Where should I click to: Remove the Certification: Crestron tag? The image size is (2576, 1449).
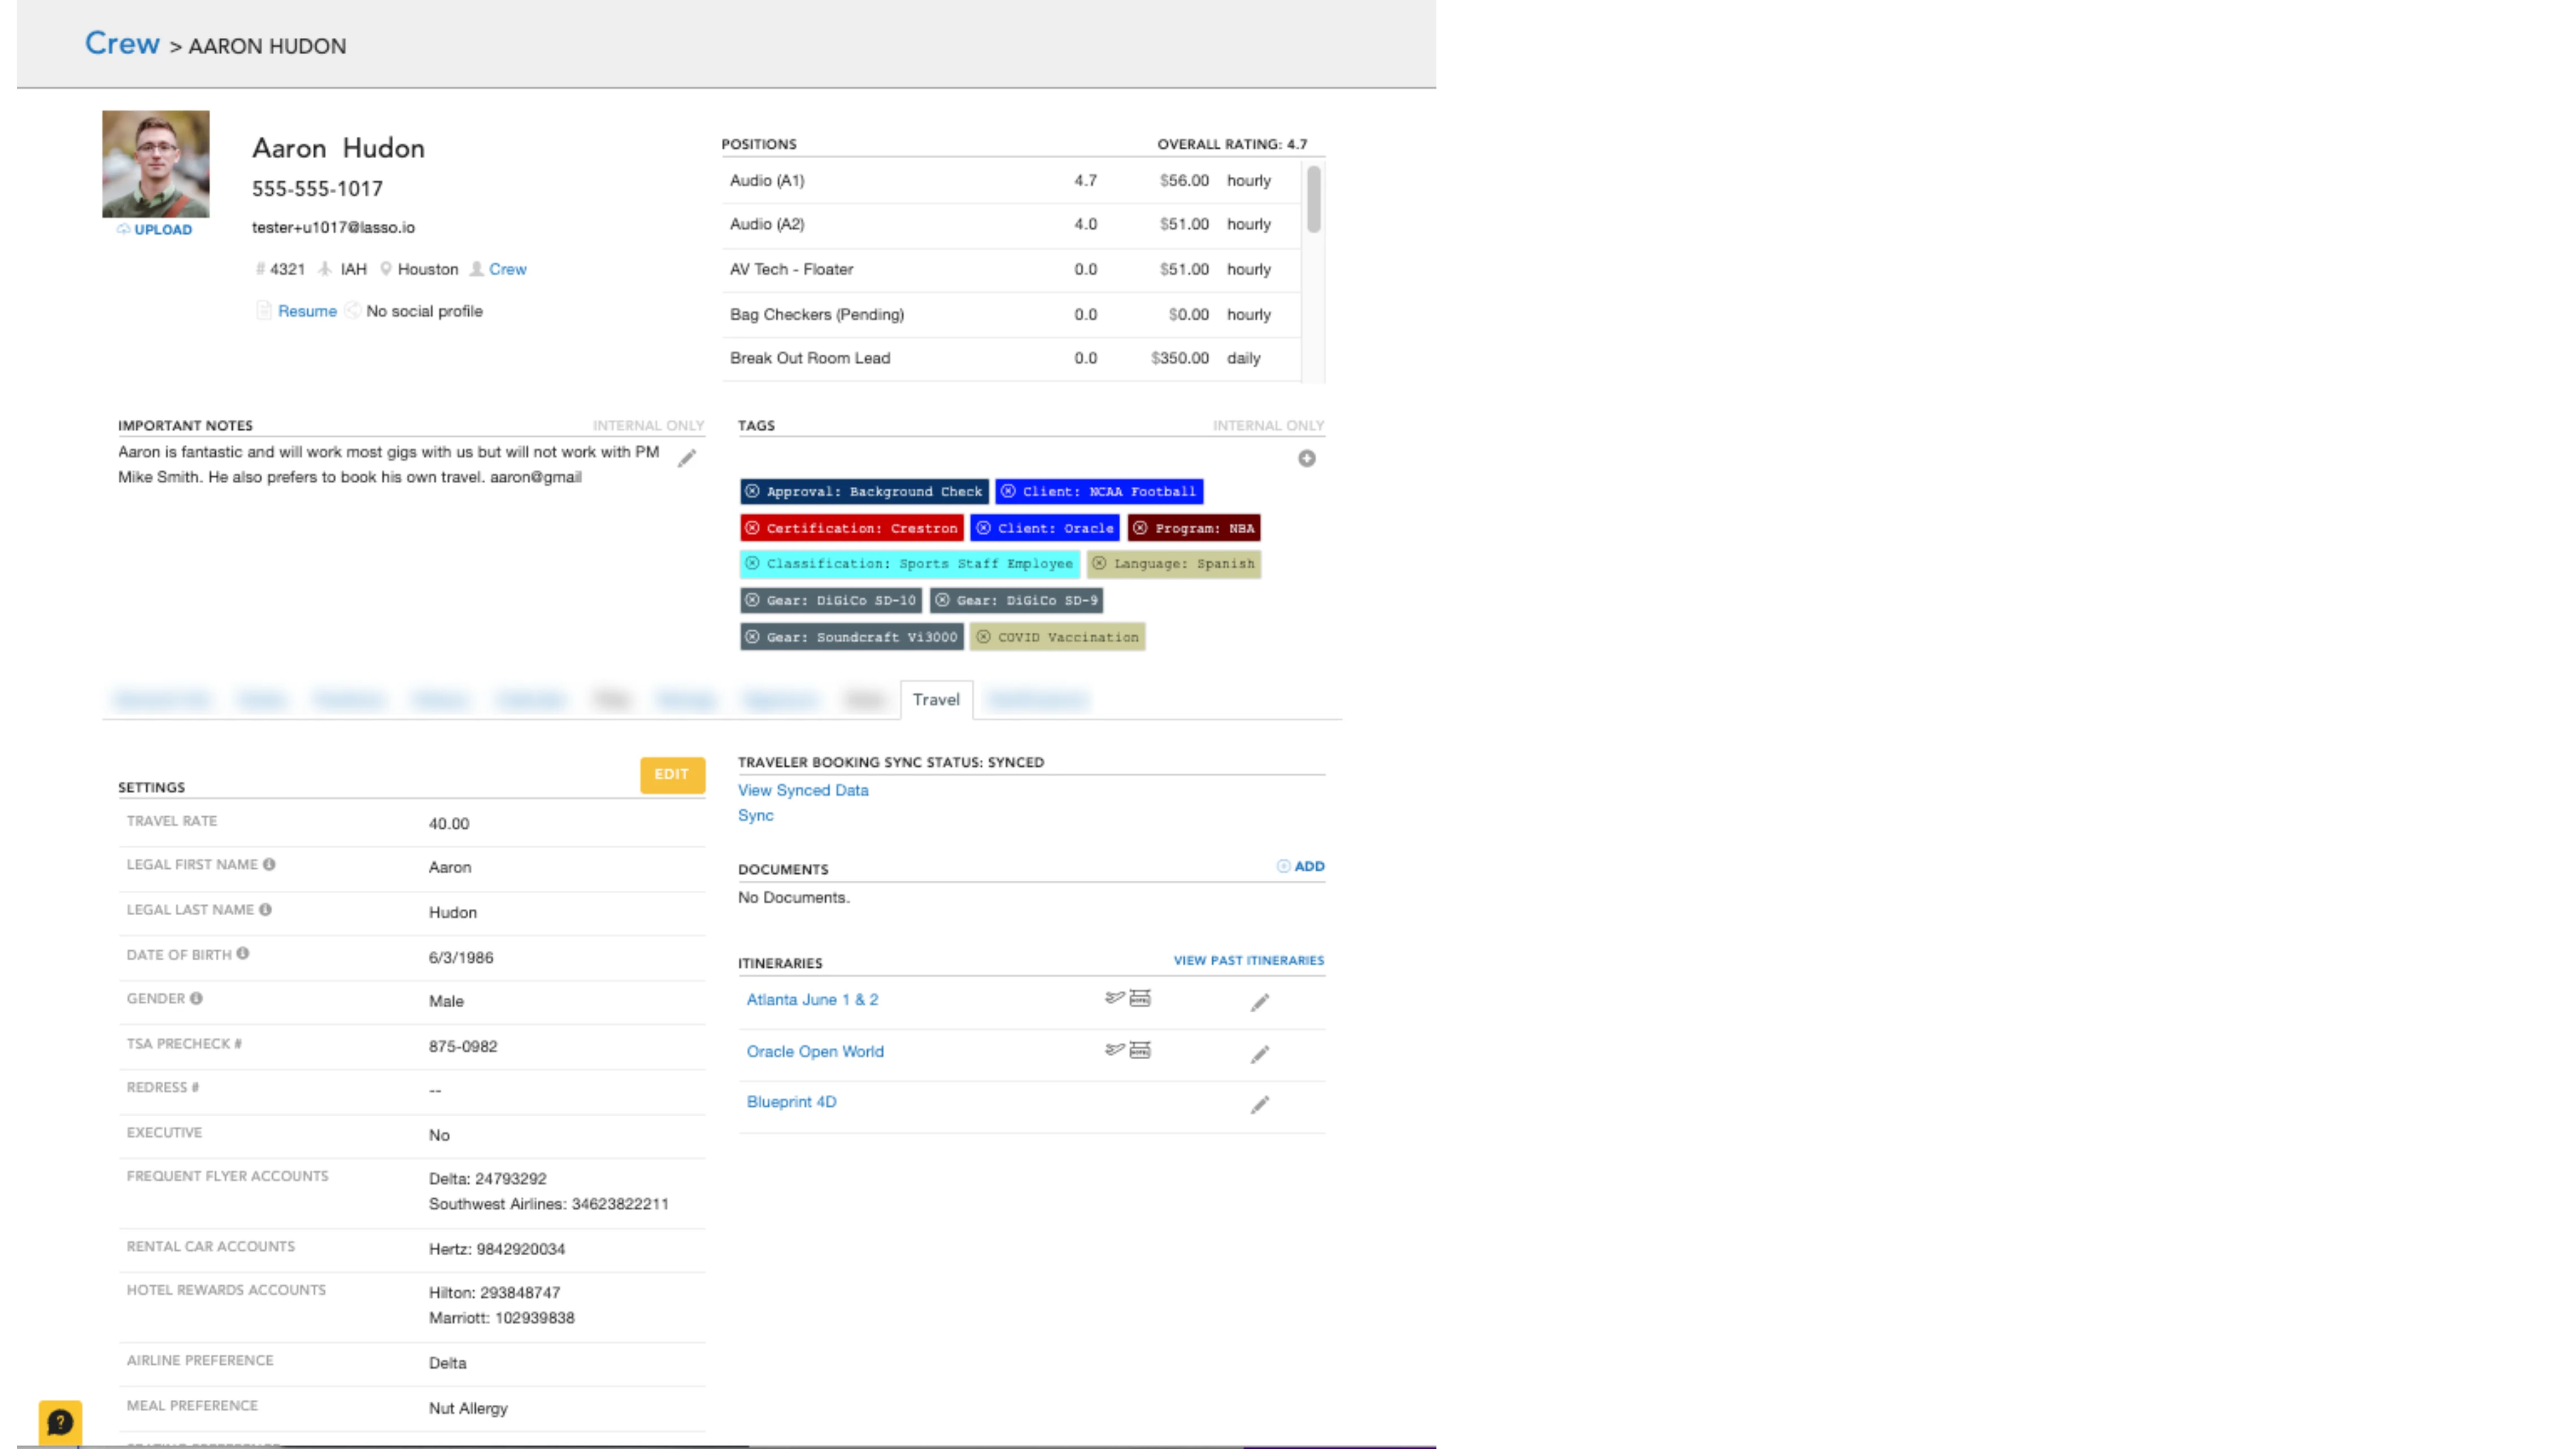tap(752, 528)
